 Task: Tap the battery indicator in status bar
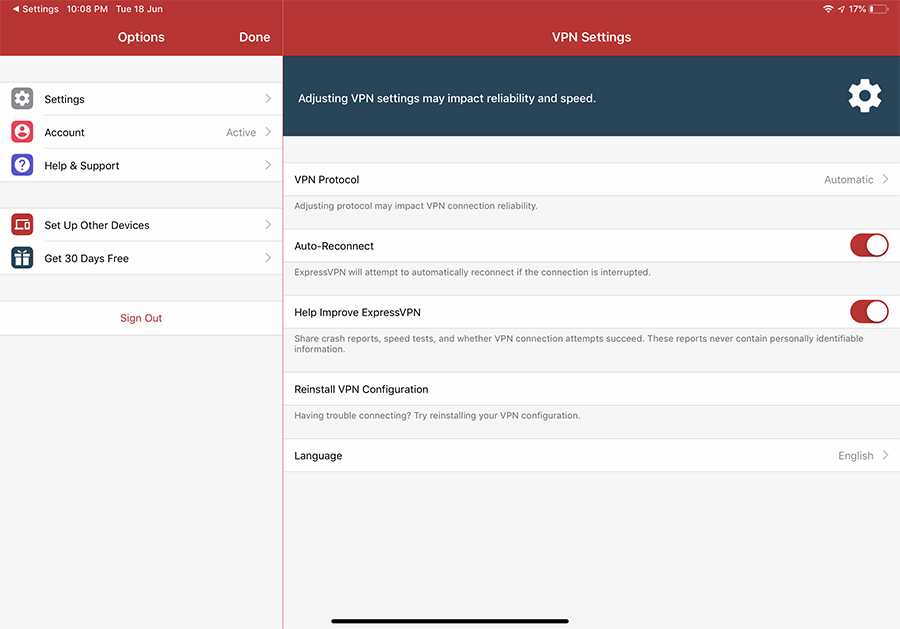878,9
